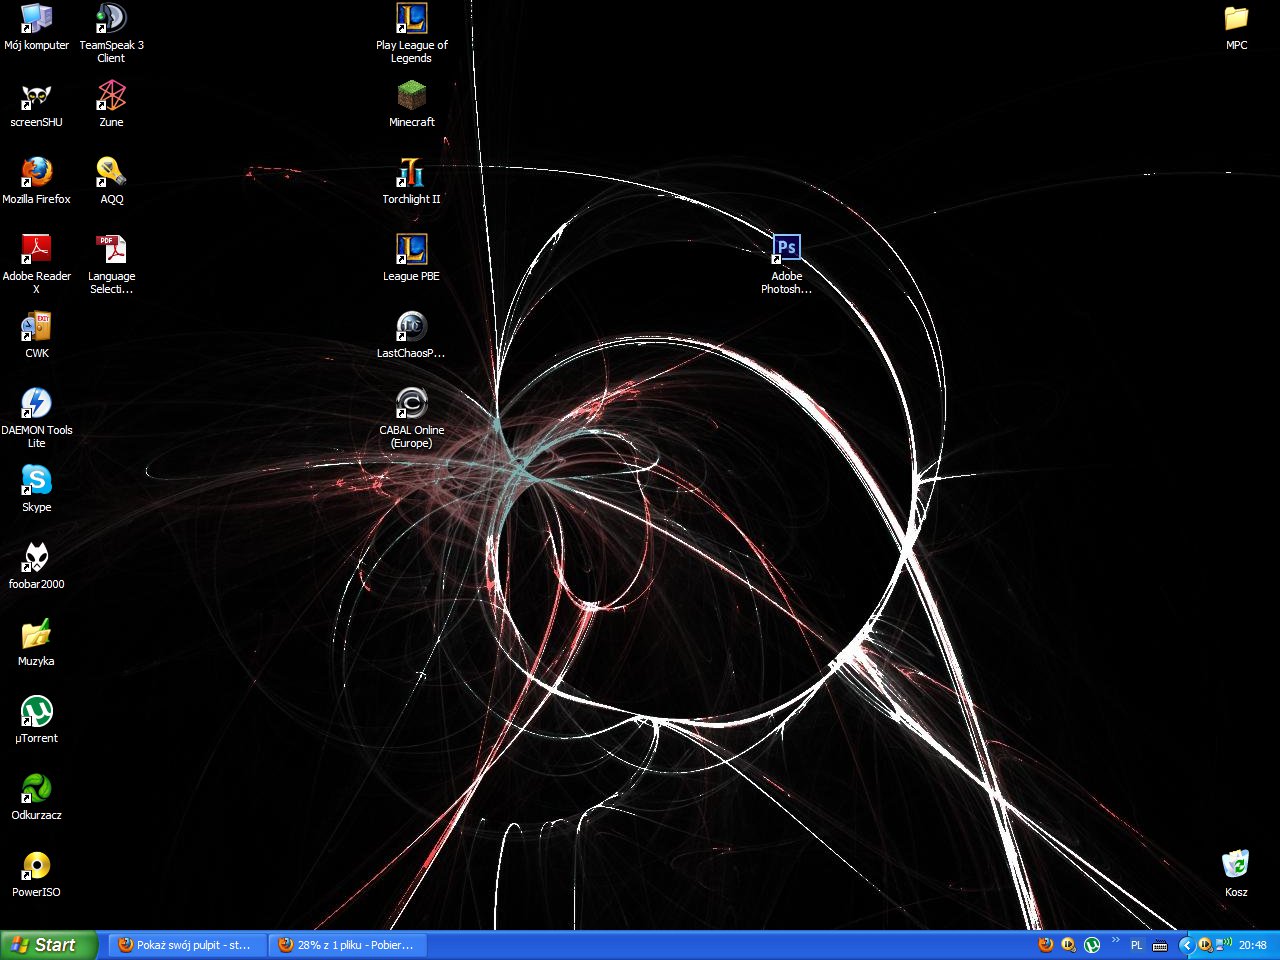Open the Start menu
This screenshot has width=1280, height=960.
[48, 945]
